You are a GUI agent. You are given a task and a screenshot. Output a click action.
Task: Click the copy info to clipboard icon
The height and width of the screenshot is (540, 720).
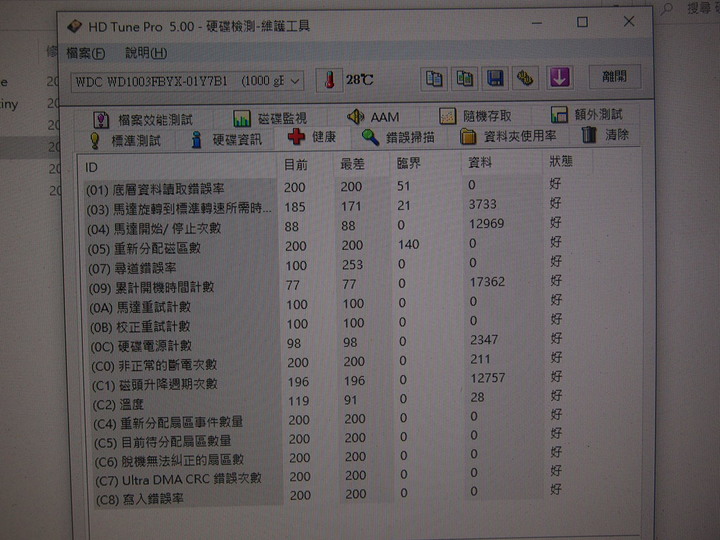click(433, 78)
